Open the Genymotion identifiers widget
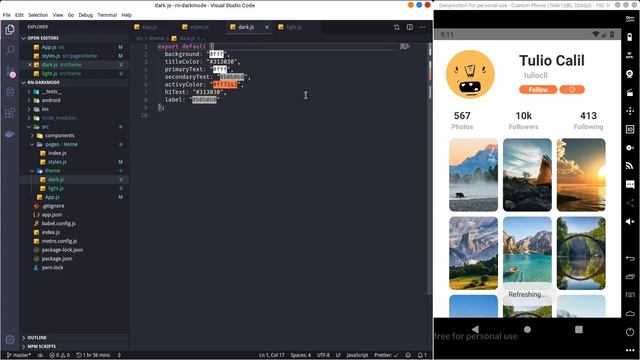The height and width of the screenshot is (360, 640). (630, 129)
